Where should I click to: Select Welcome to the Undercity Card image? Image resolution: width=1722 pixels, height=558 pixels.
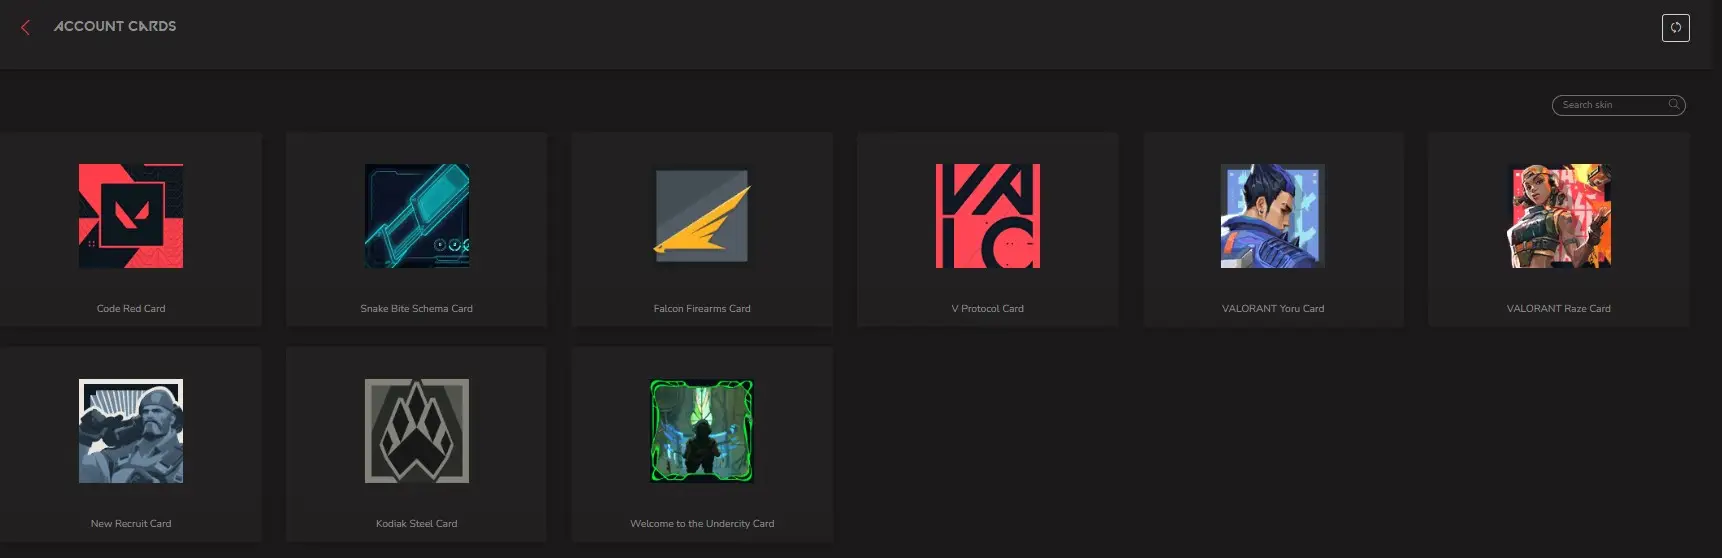click(x=702, y=431)
